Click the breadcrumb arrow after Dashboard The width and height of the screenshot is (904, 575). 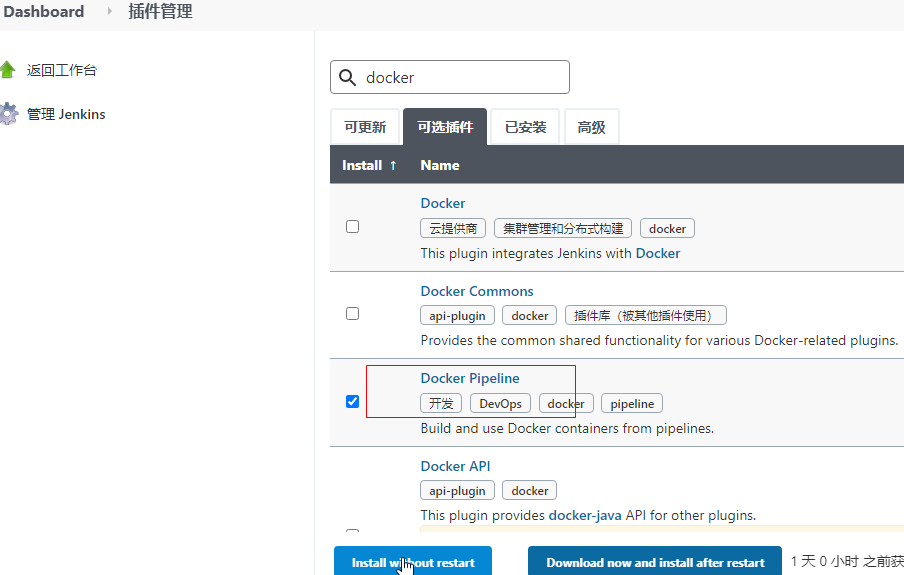pyautogui.click(x=110, y=12)
